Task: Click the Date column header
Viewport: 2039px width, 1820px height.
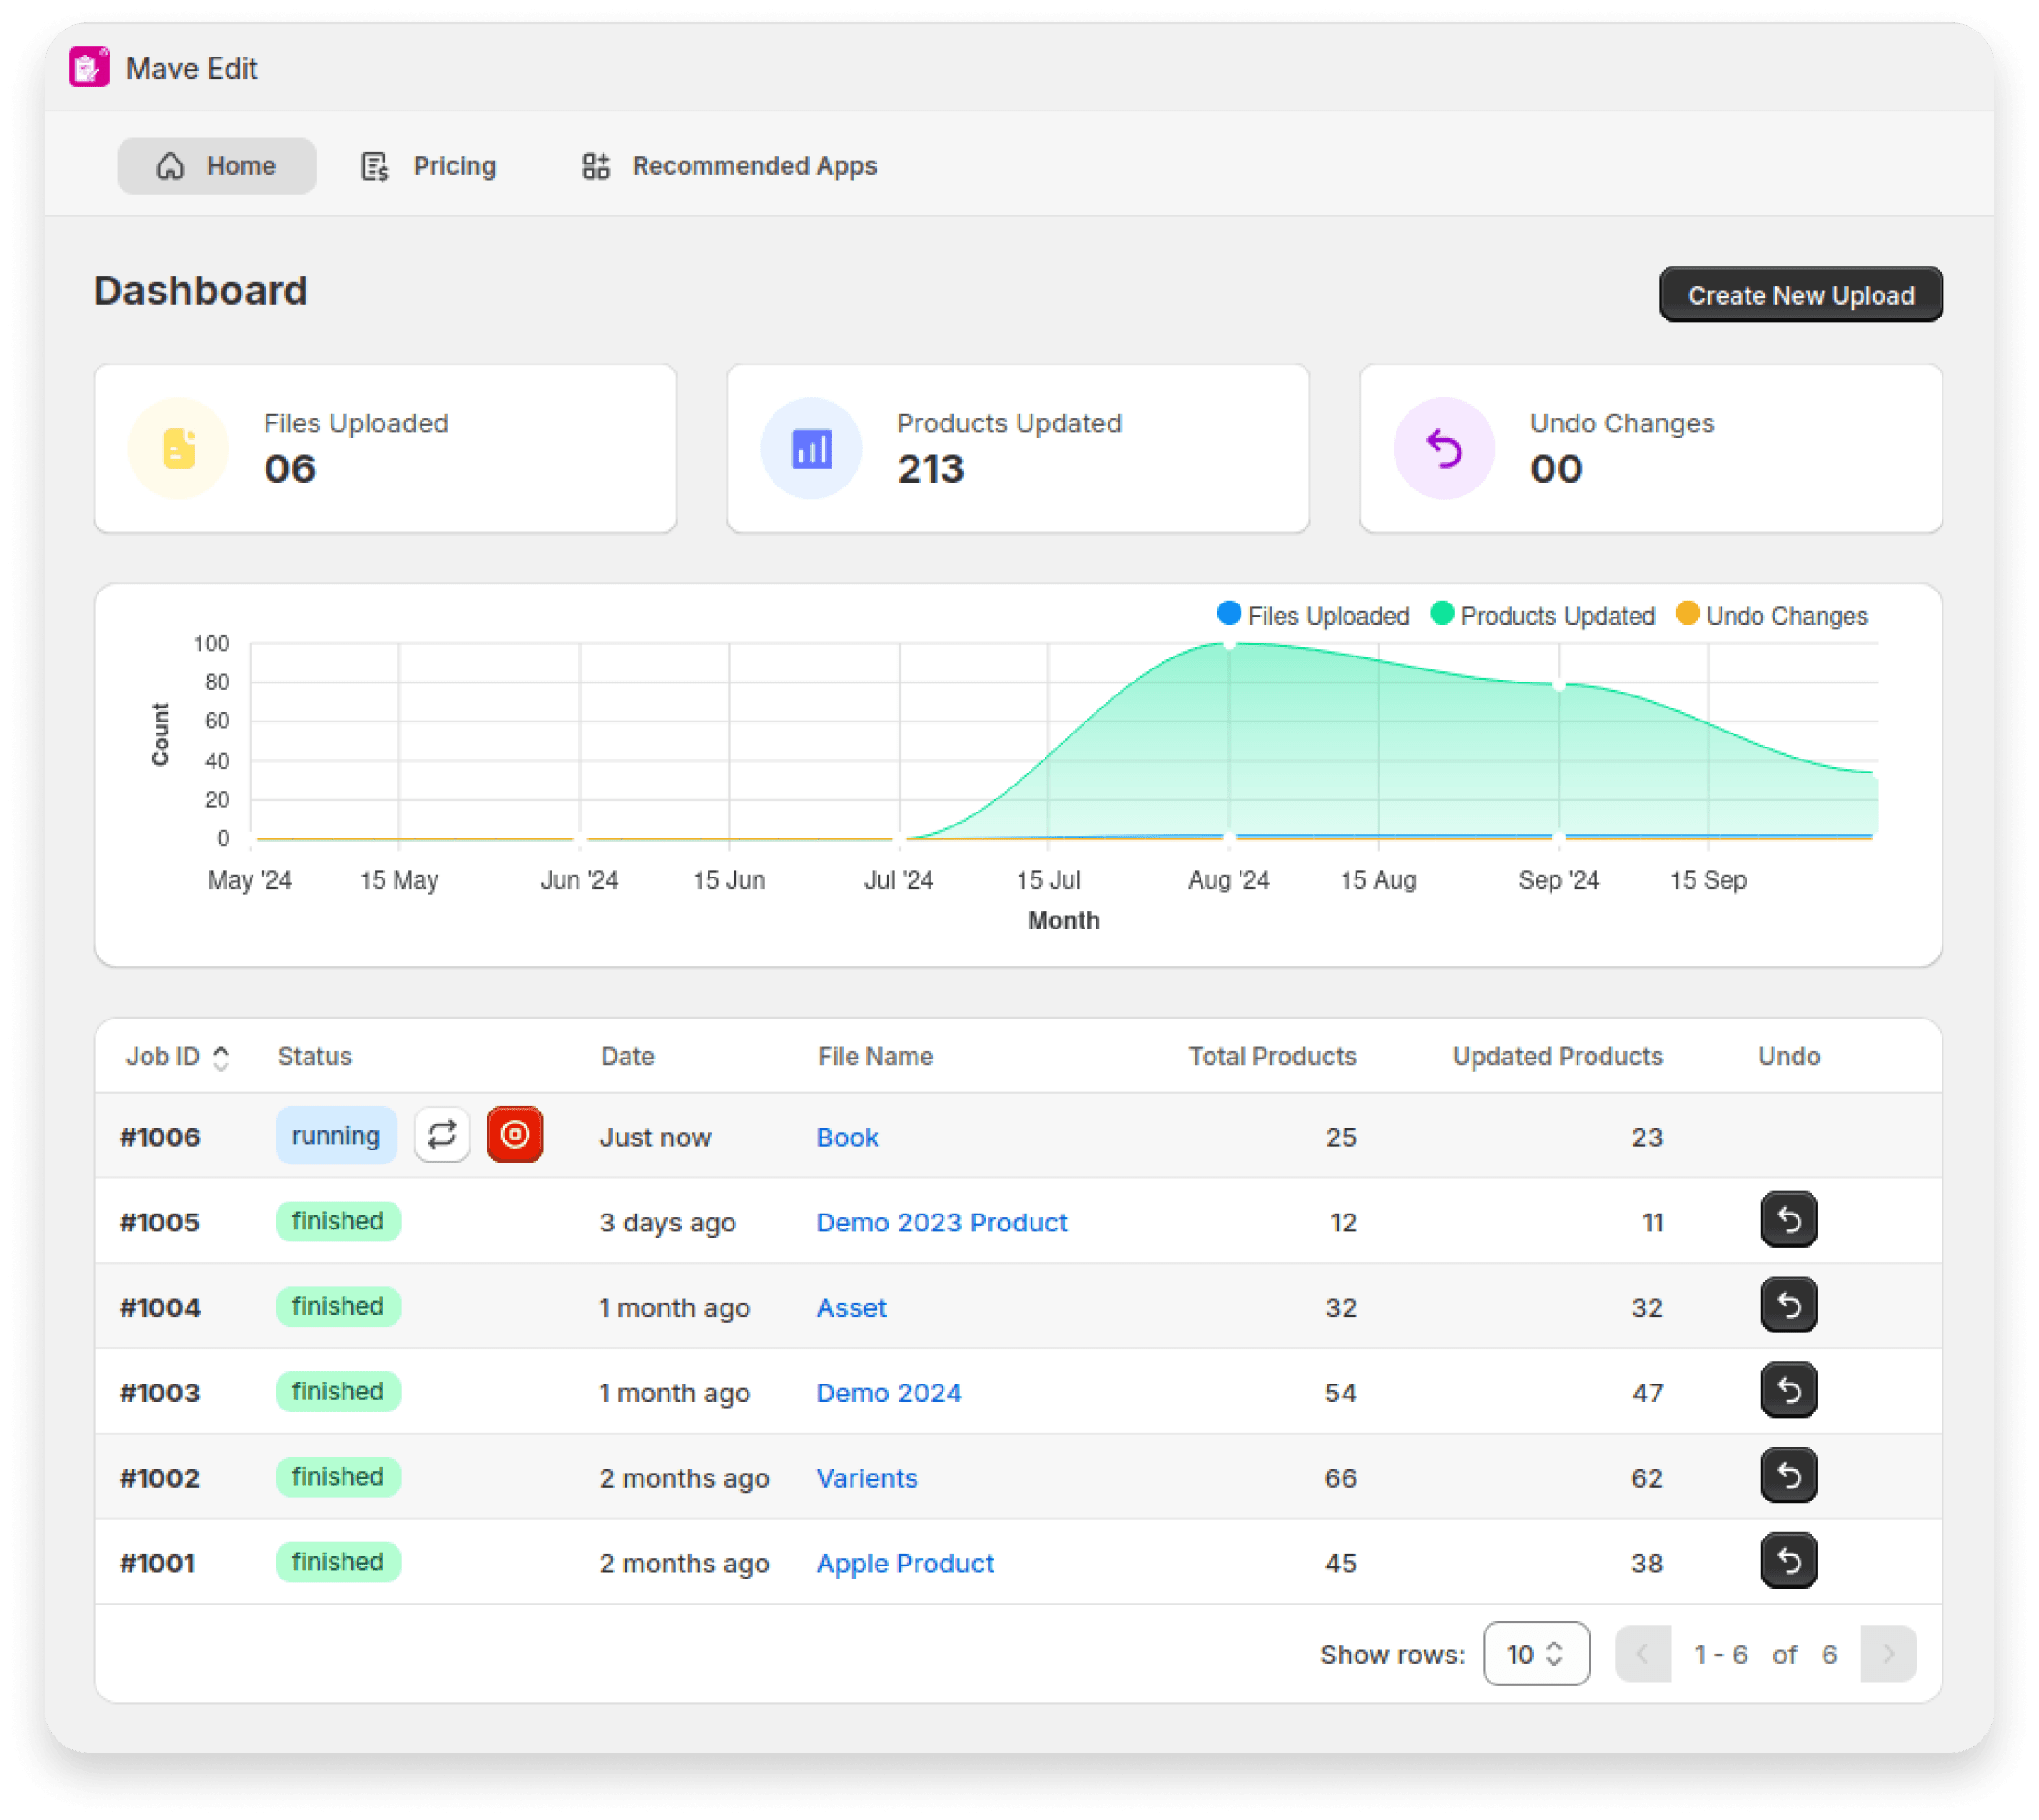Action: click(627, 1056)
